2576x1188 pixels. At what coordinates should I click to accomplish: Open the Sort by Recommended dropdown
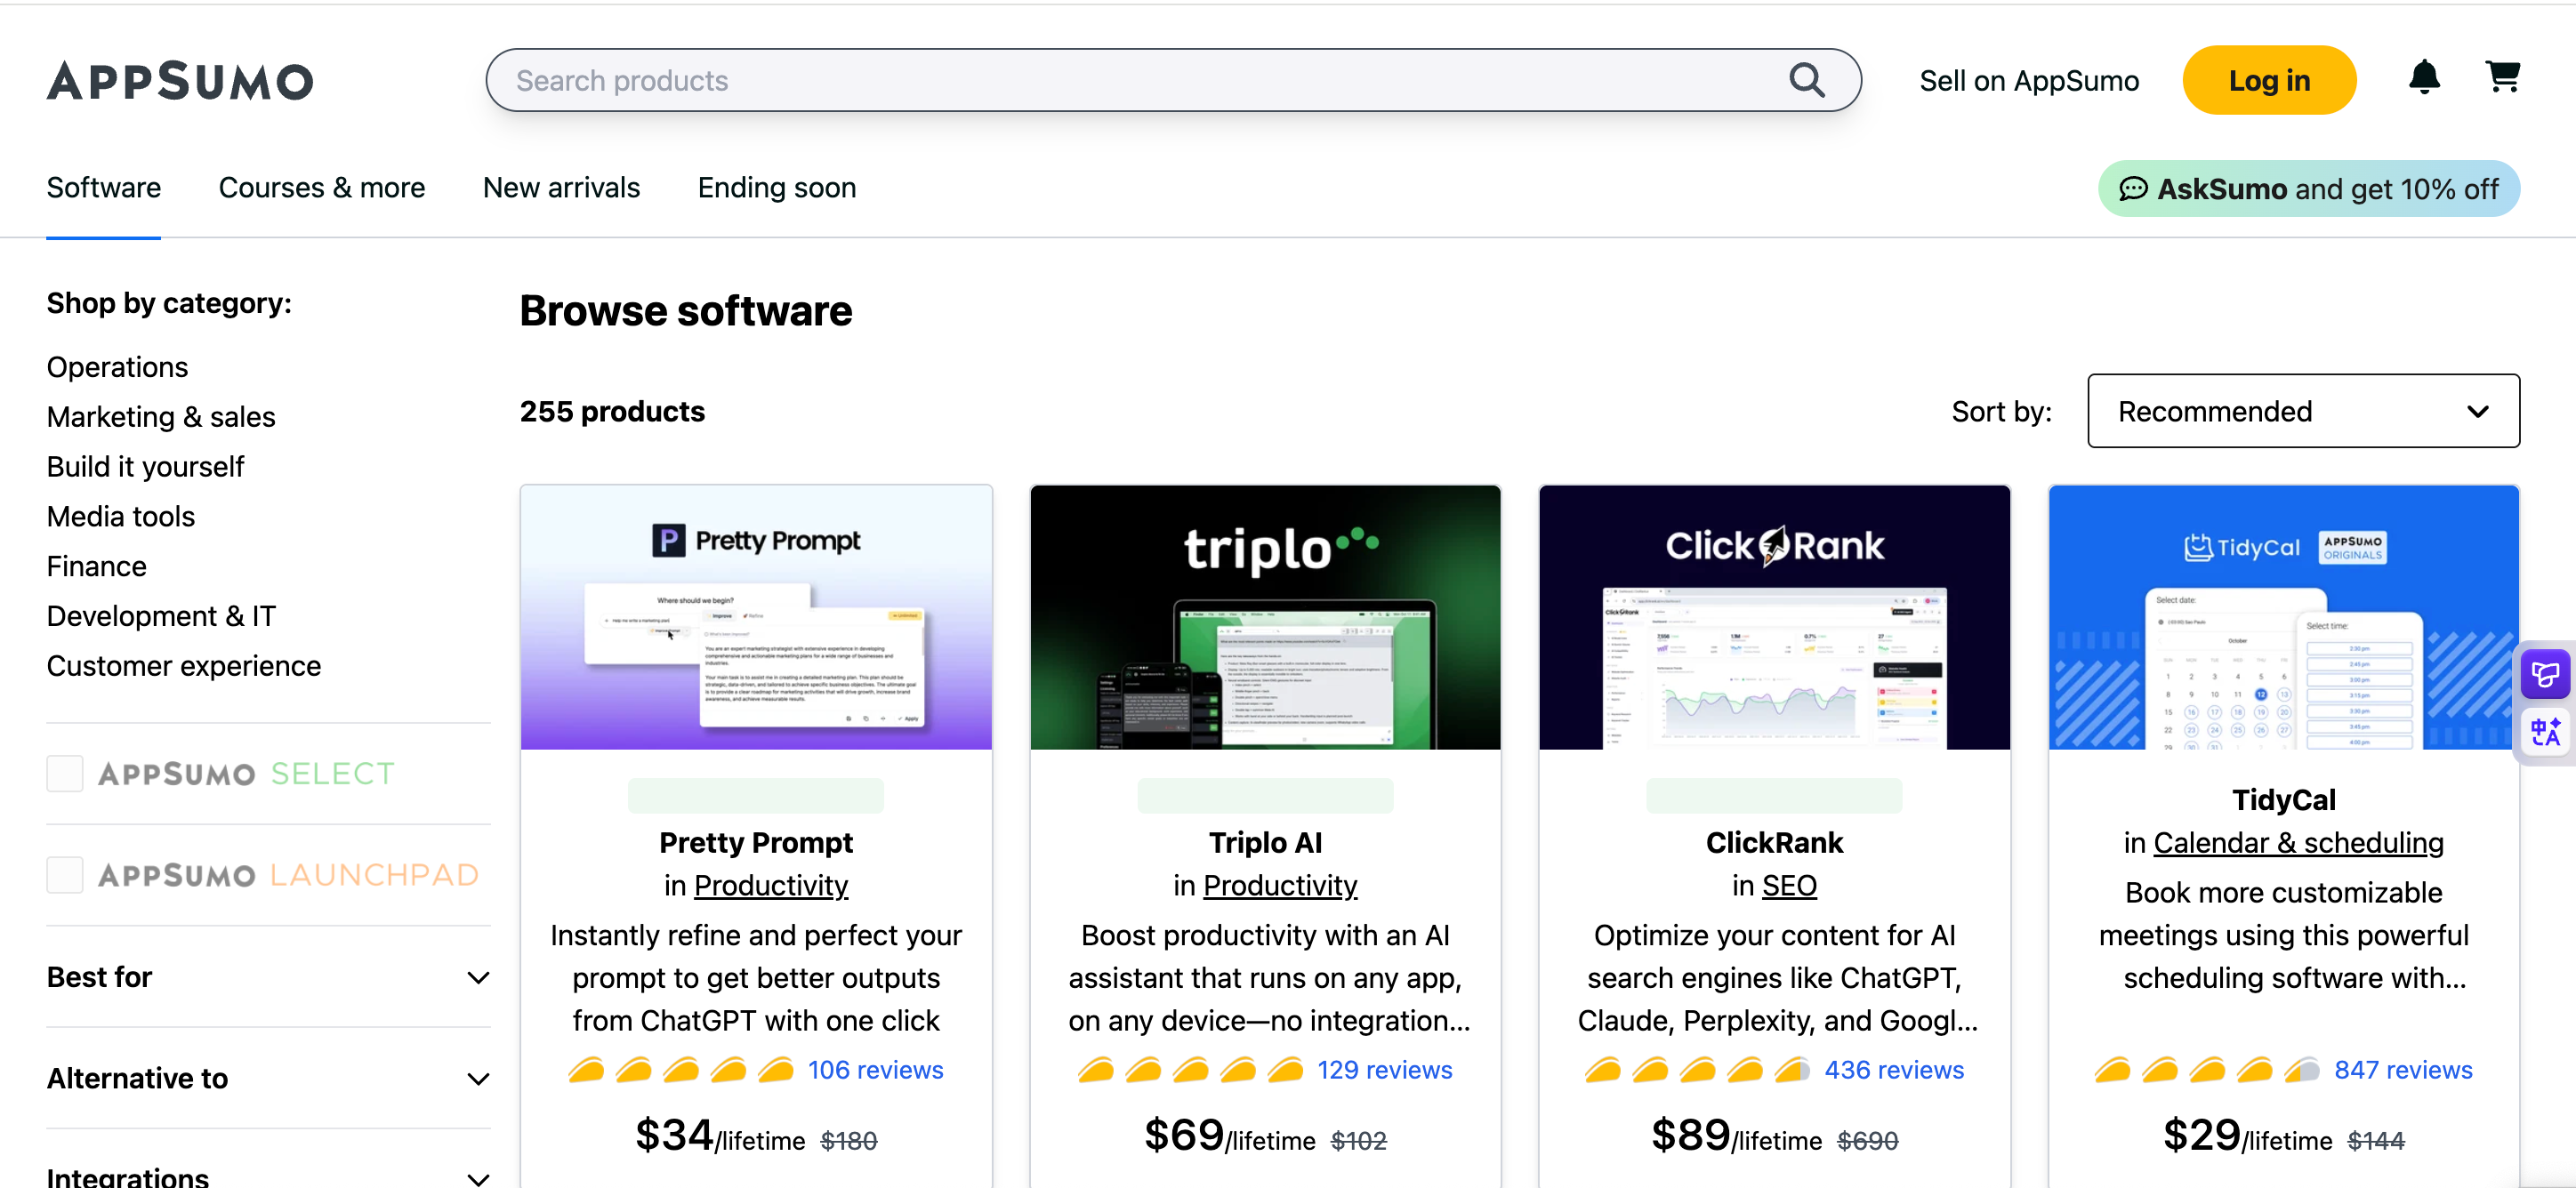2303,411
